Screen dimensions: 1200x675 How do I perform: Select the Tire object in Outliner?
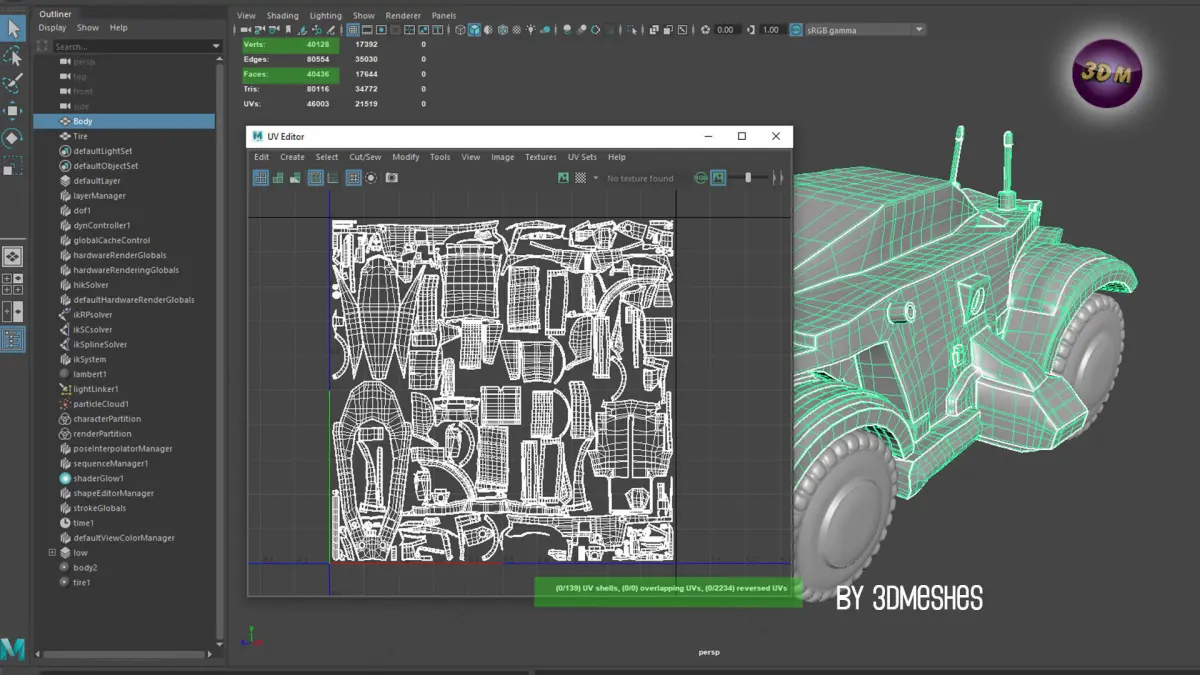pos(80,136)
